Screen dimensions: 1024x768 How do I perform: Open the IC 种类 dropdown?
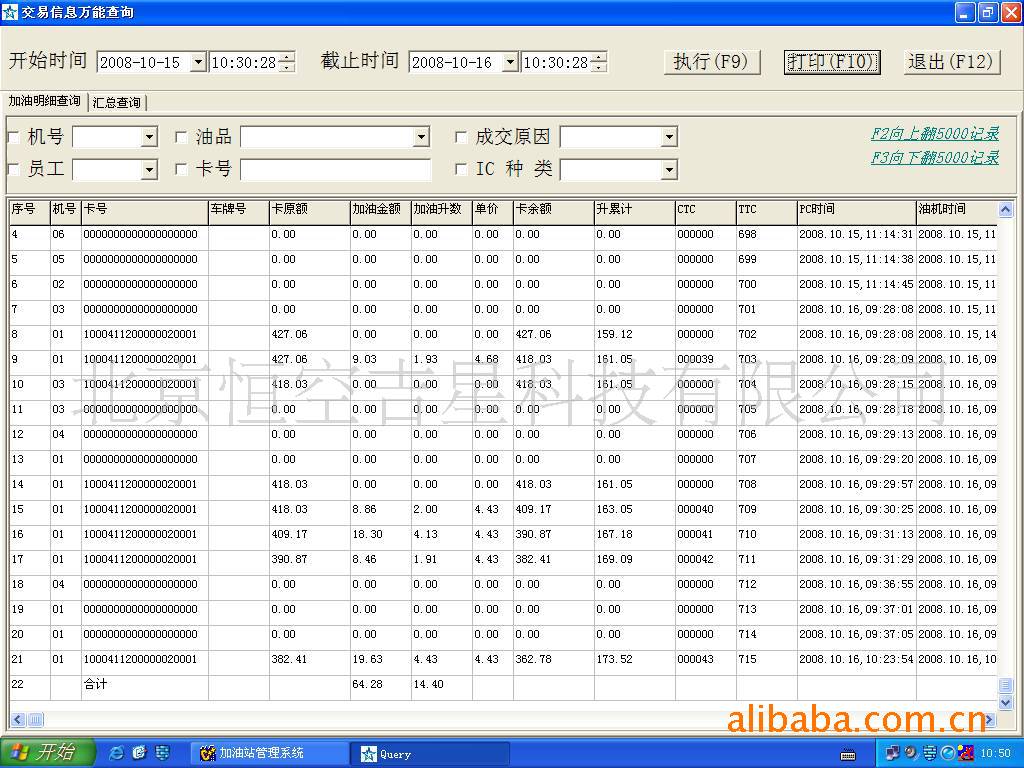click(x=669, y=170)
